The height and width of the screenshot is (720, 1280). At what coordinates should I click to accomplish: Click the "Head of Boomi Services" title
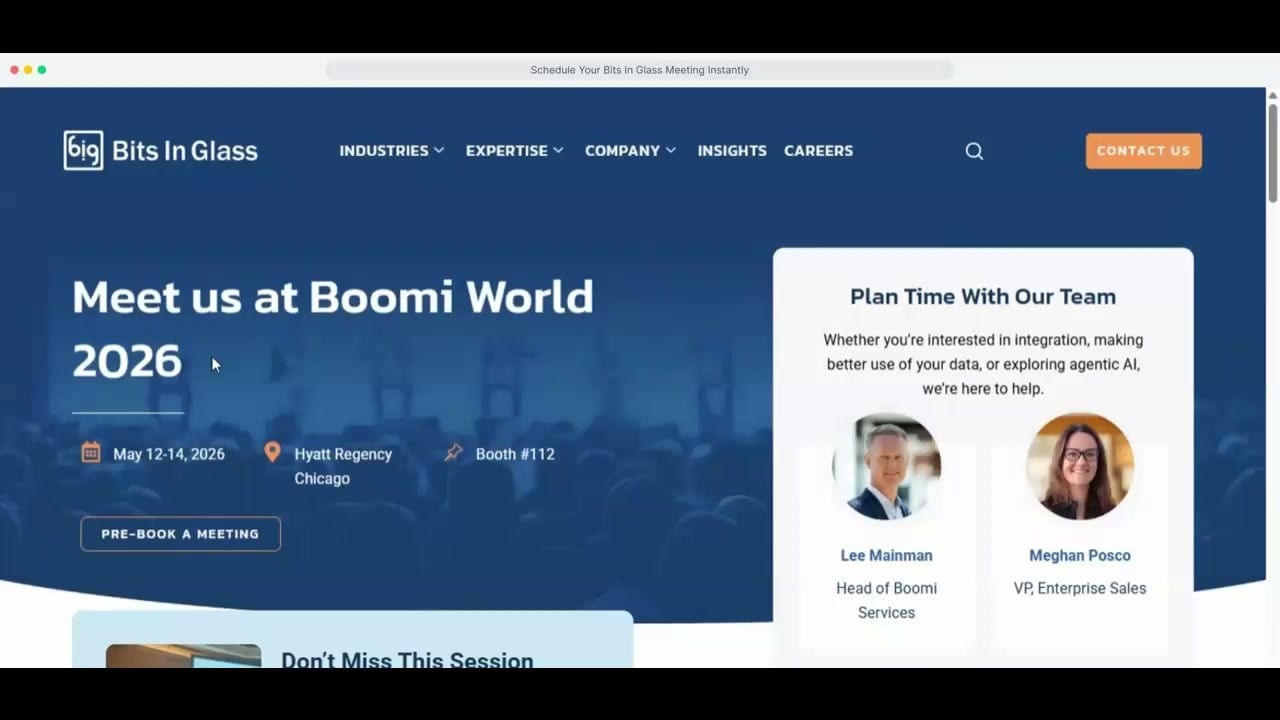887,600
